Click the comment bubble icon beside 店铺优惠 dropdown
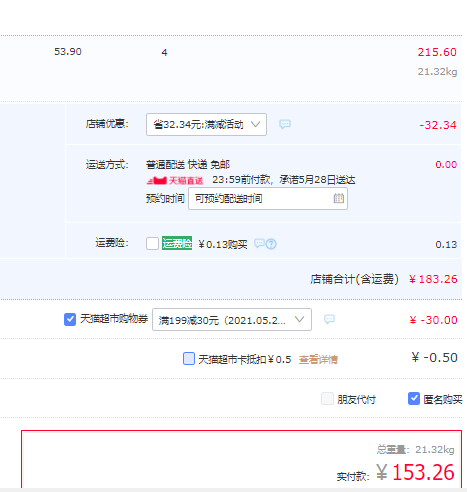The width and height of the screenshot is (467, 492). click(x=285, y=124)
